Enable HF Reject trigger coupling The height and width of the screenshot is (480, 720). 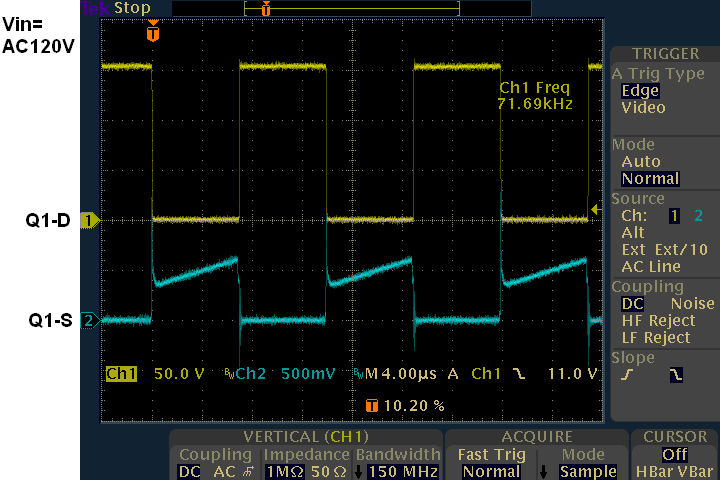[x=656, y=320]
